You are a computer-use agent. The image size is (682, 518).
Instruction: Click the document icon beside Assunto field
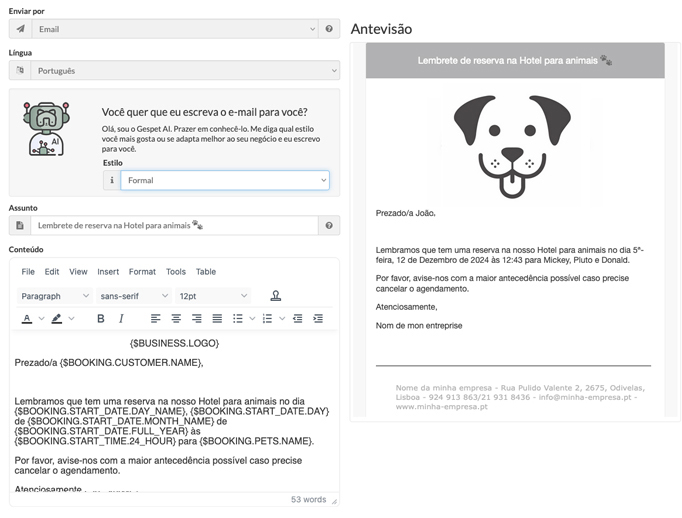click(20, 225)
